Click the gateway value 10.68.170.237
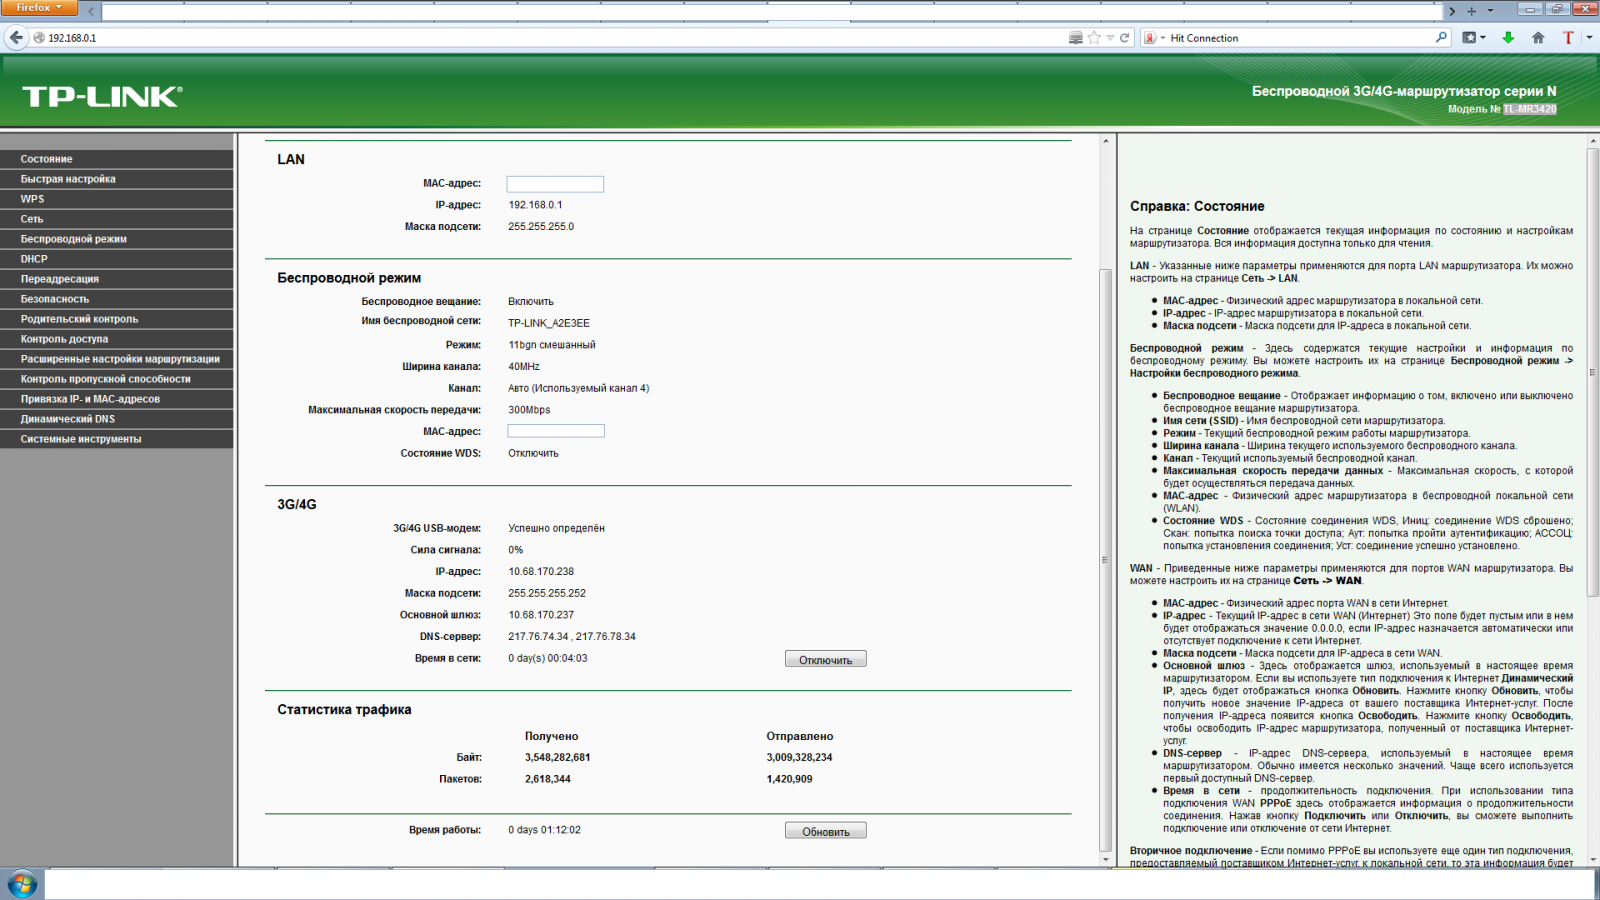The height and width of the screenshot is (900, 1600). (x=541, y=615)
